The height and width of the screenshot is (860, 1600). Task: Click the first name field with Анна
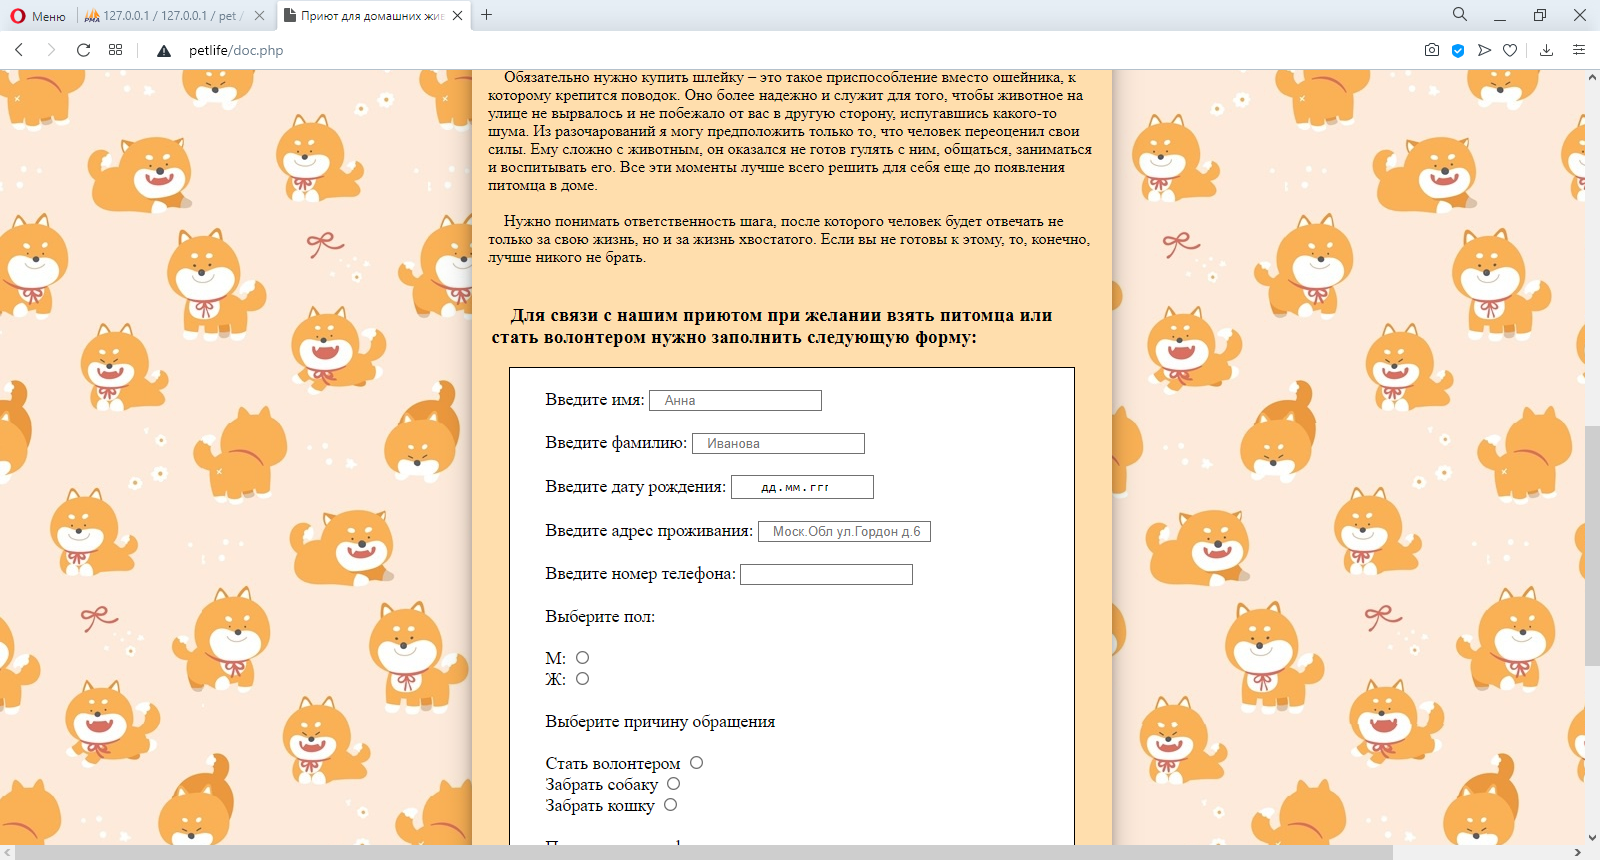point(735,400)
